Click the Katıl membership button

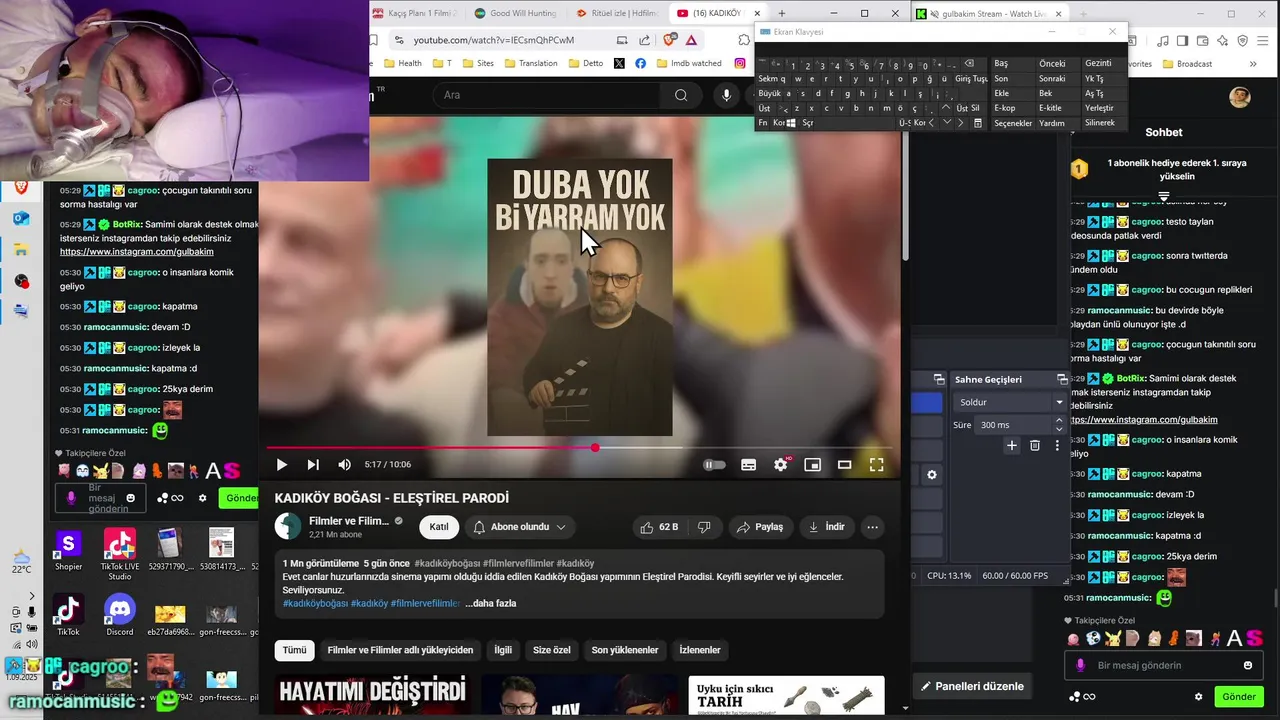[438, 527]
